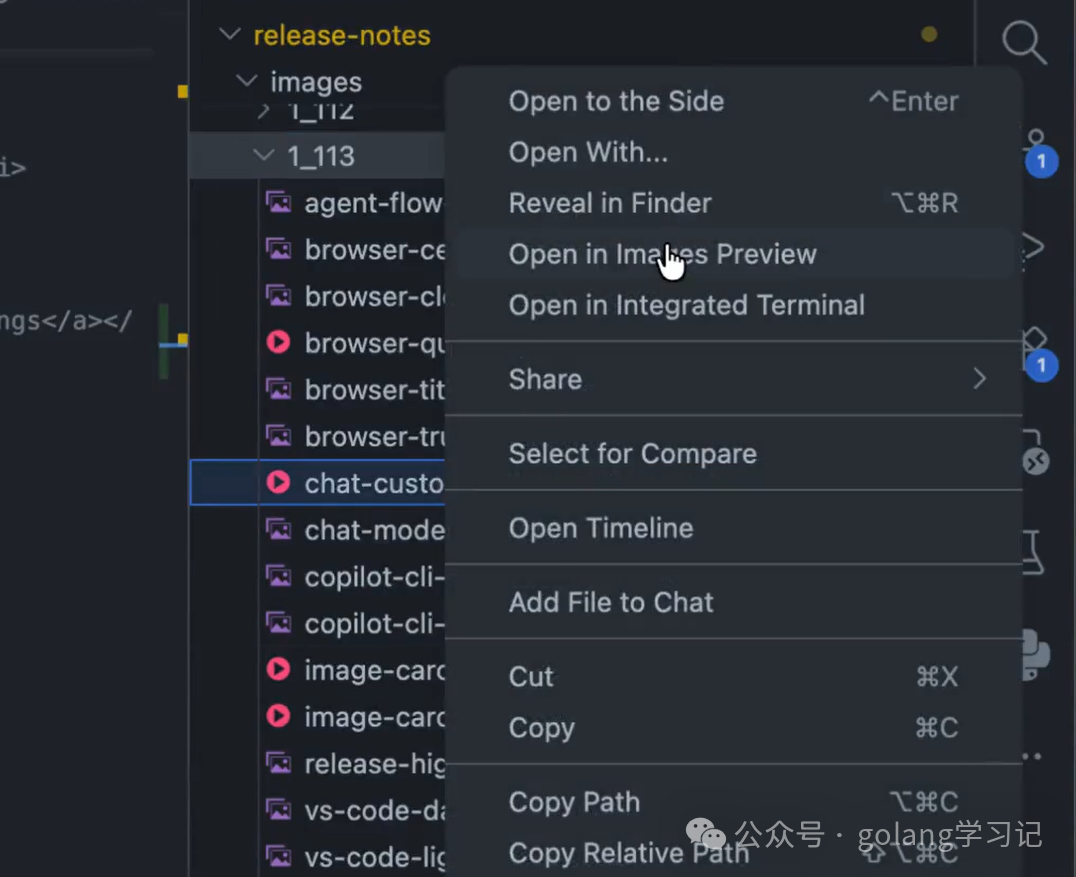1076x877 pixels.
Task: Collapse the images folder chevron
Action: point(246,81)
